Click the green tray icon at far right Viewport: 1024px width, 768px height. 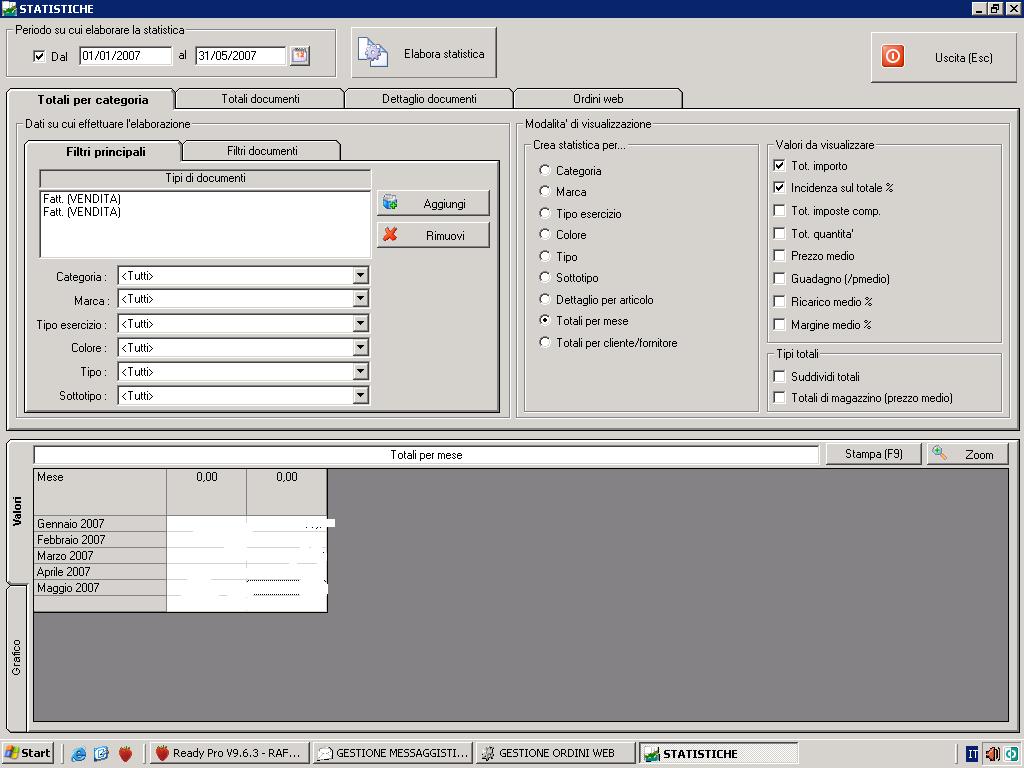1014,754
